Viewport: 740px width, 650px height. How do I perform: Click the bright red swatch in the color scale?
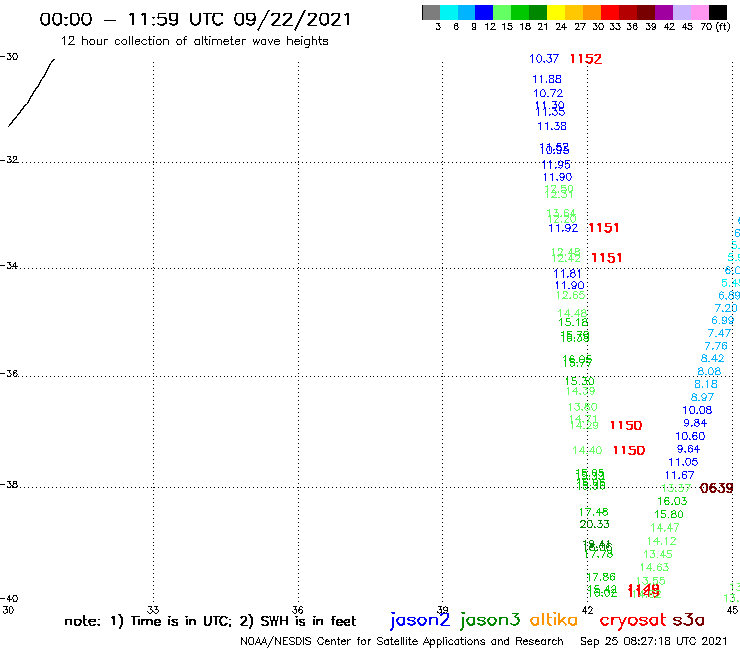(x=610, y=12)
